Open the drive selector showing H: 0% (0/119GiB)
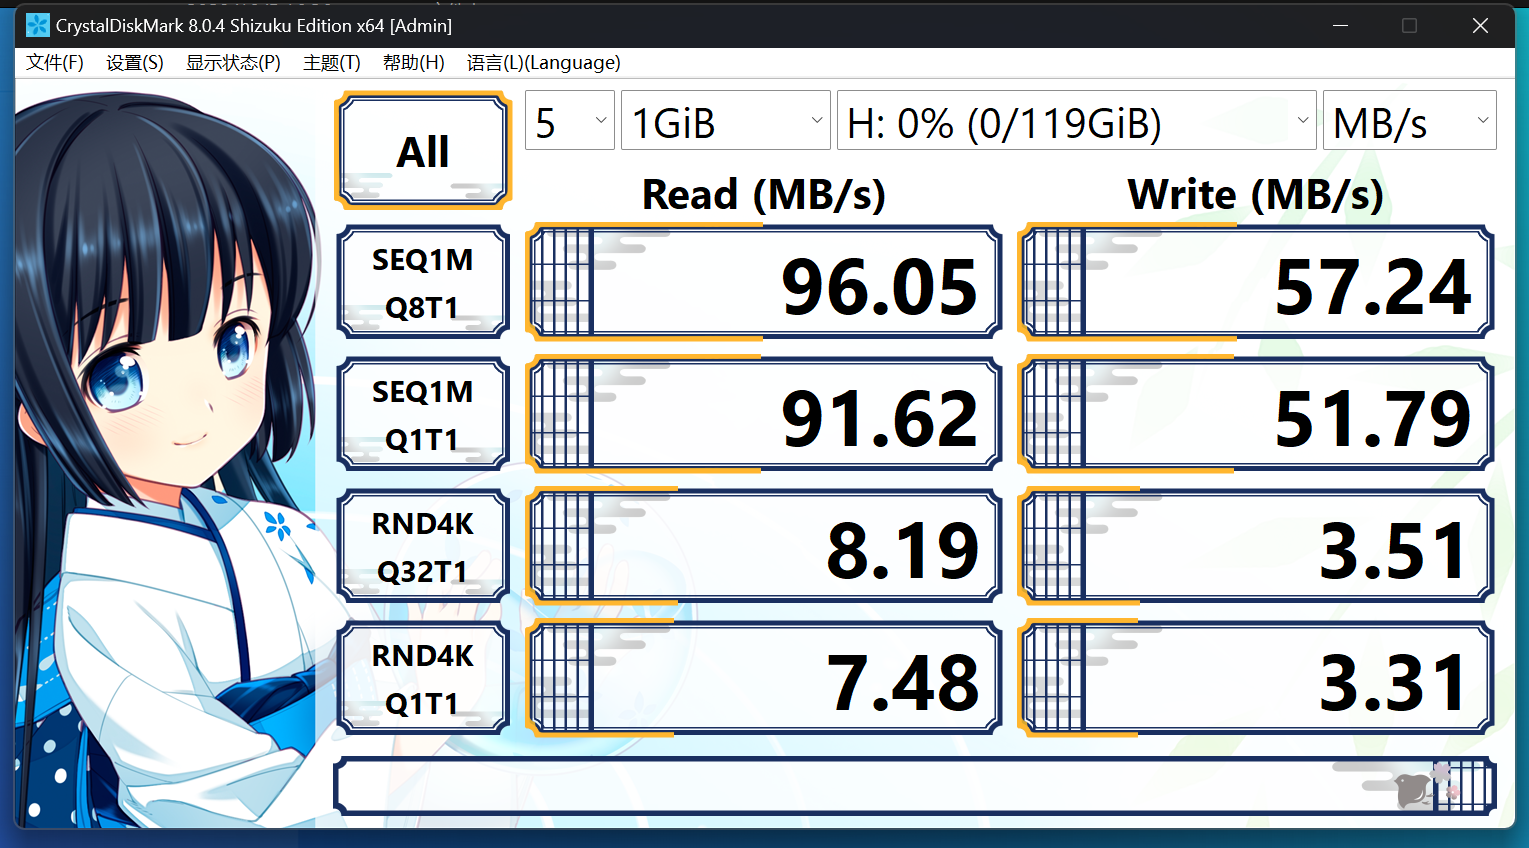 pos(1077,120)
